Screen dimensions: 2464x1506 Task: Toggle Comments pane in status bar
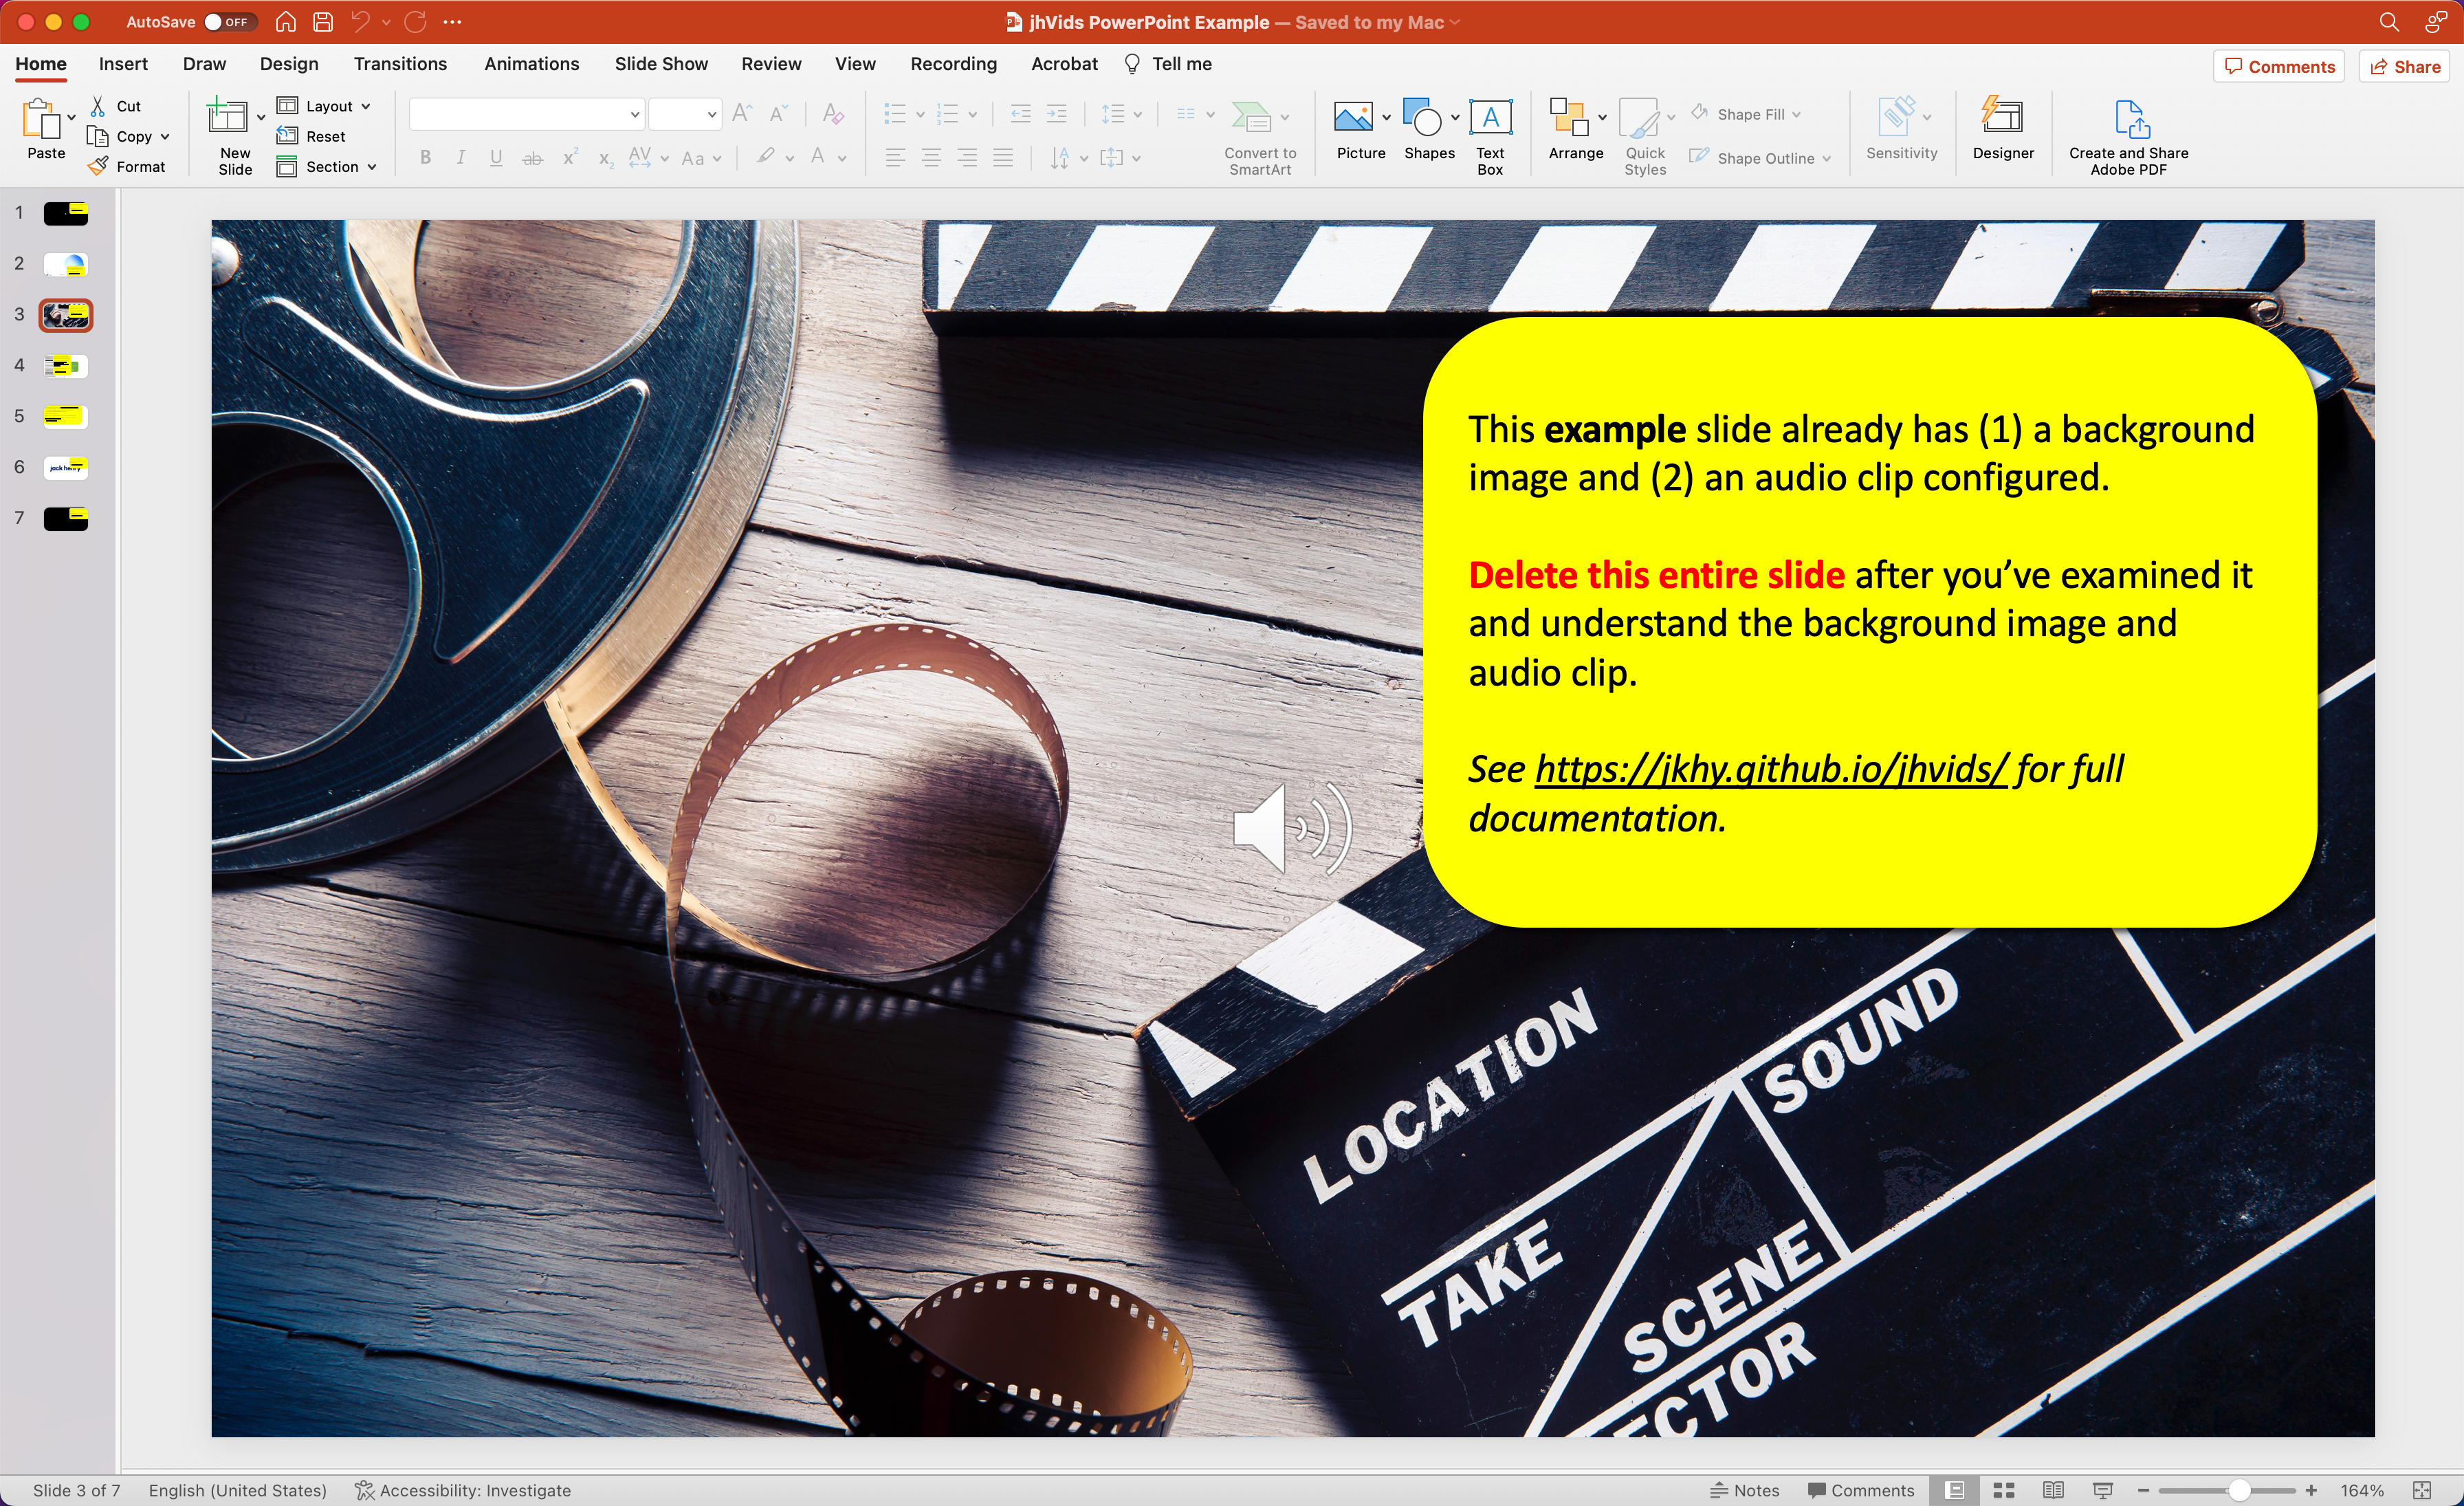[1861, 1490]
